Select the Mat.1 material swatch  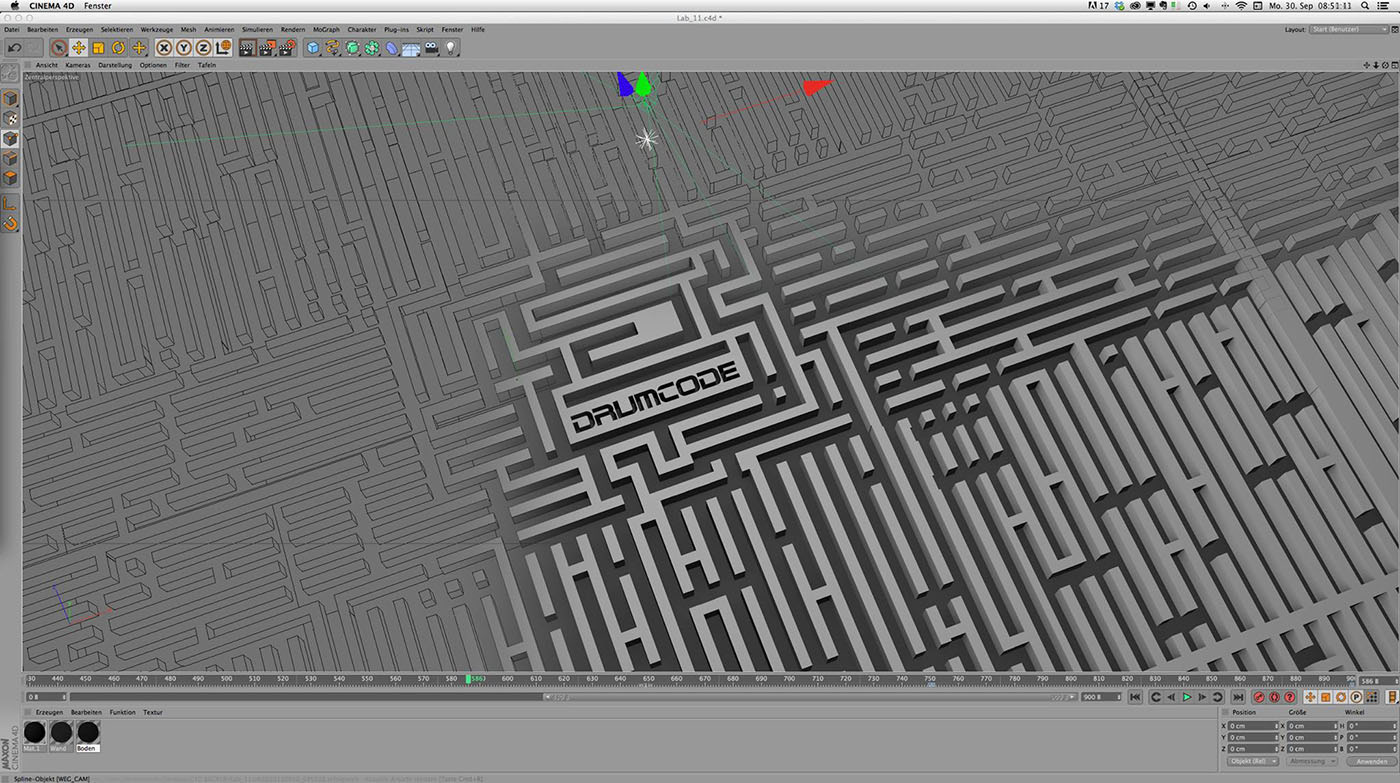coord(34,734)
